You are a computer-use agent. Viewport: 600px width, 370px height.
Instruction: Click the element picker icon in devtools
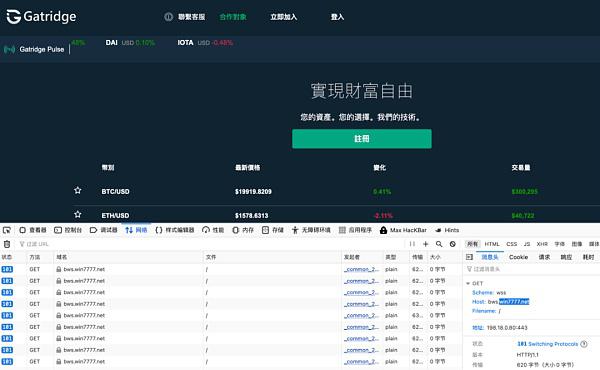(7, 230)
